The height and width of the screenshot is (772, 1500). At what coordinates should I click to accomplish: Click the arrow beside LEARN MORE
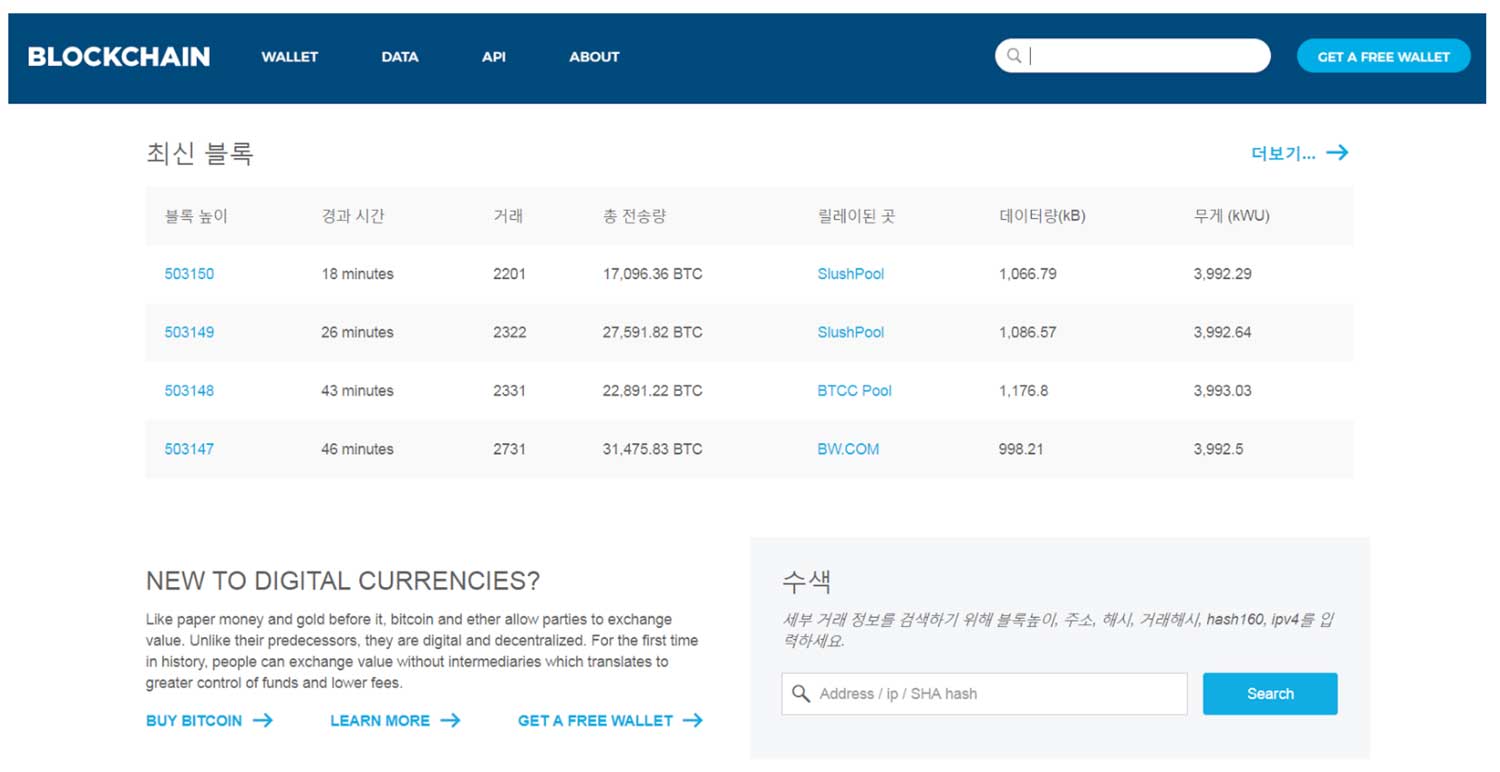click(450, 720)
